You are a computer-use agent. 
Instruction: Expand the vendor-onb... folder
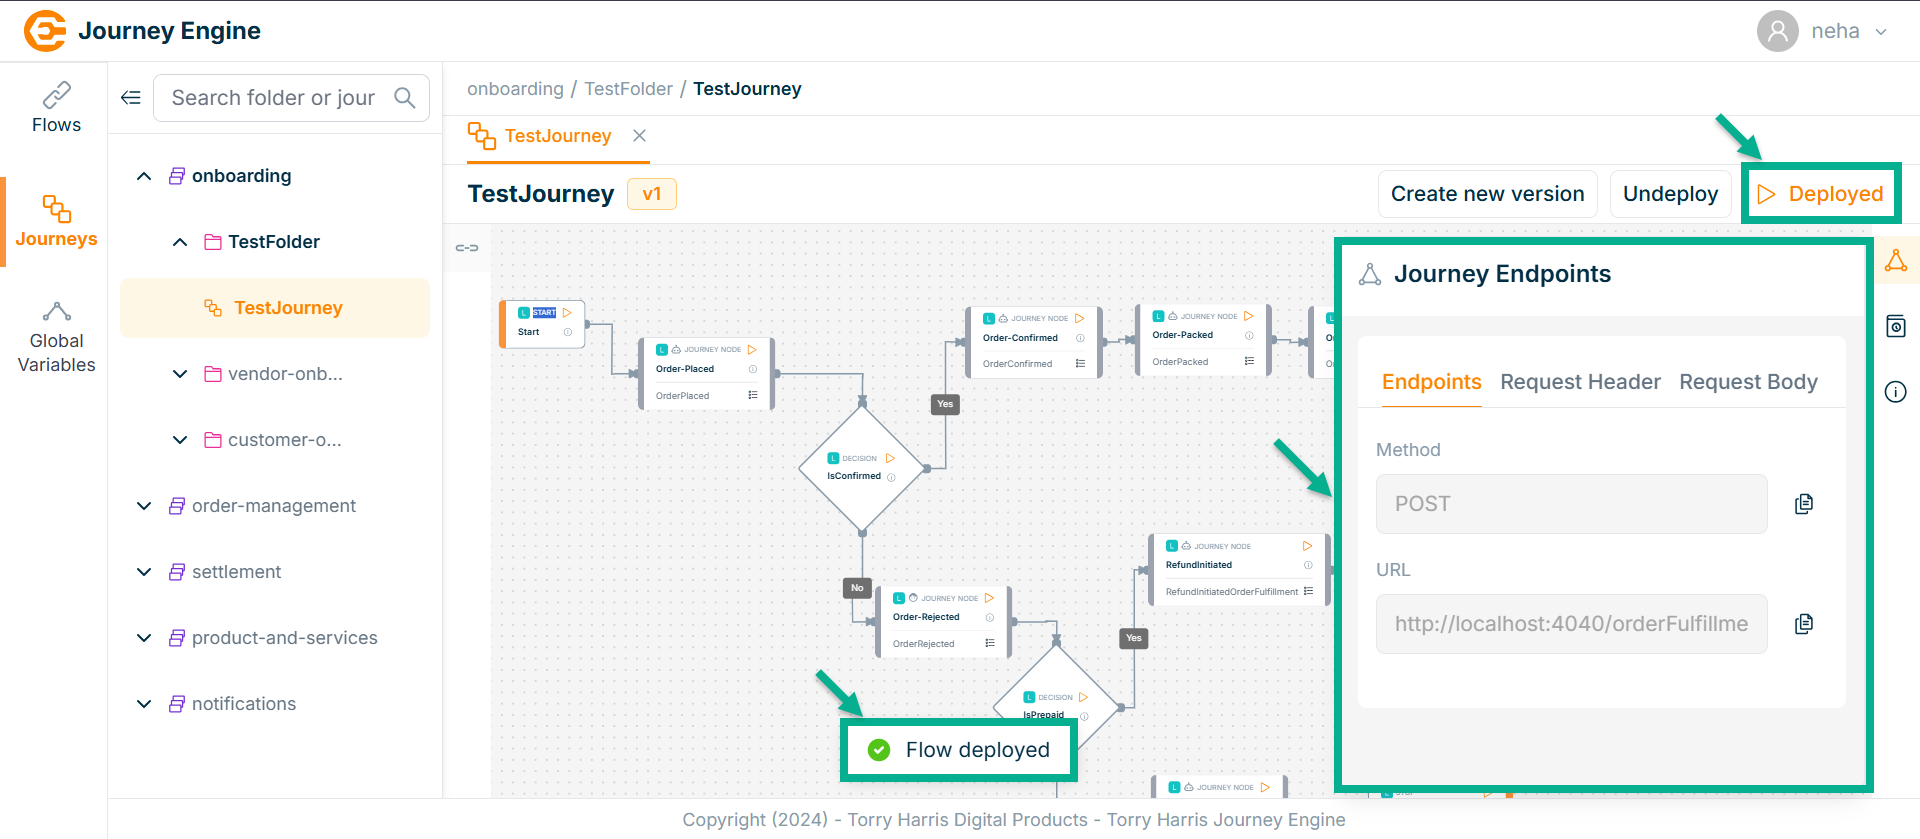(x=180, y=374)
